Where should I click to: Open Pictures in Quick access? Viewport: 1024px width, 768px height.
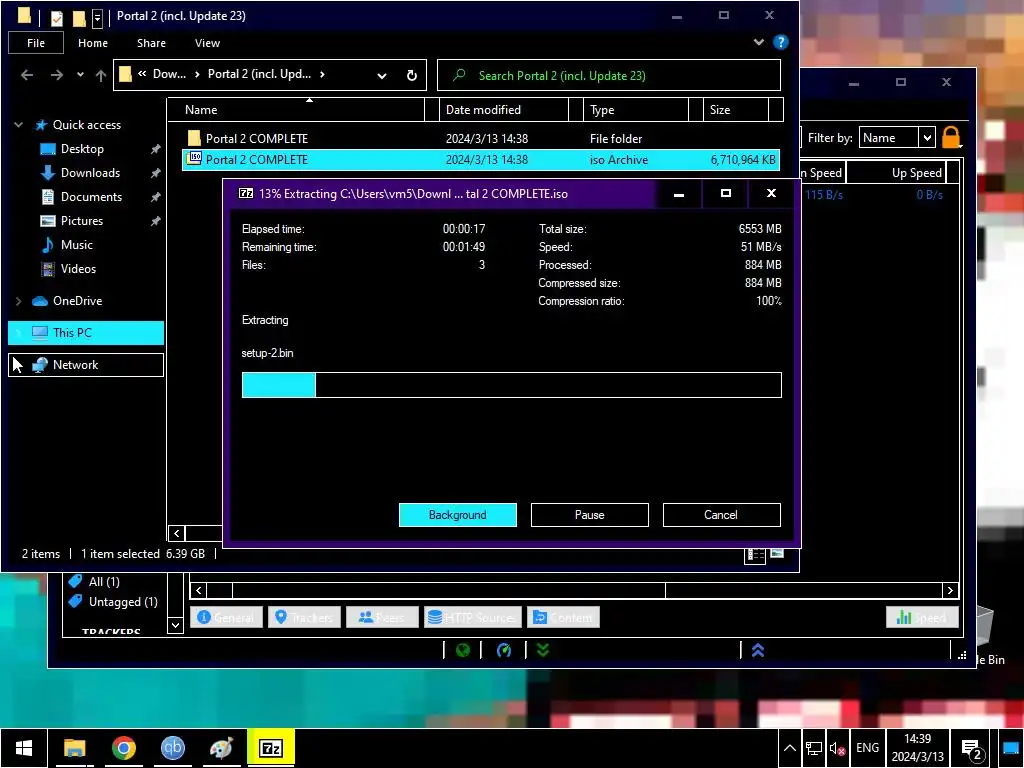pyautogui.click(x=82, y=221)
